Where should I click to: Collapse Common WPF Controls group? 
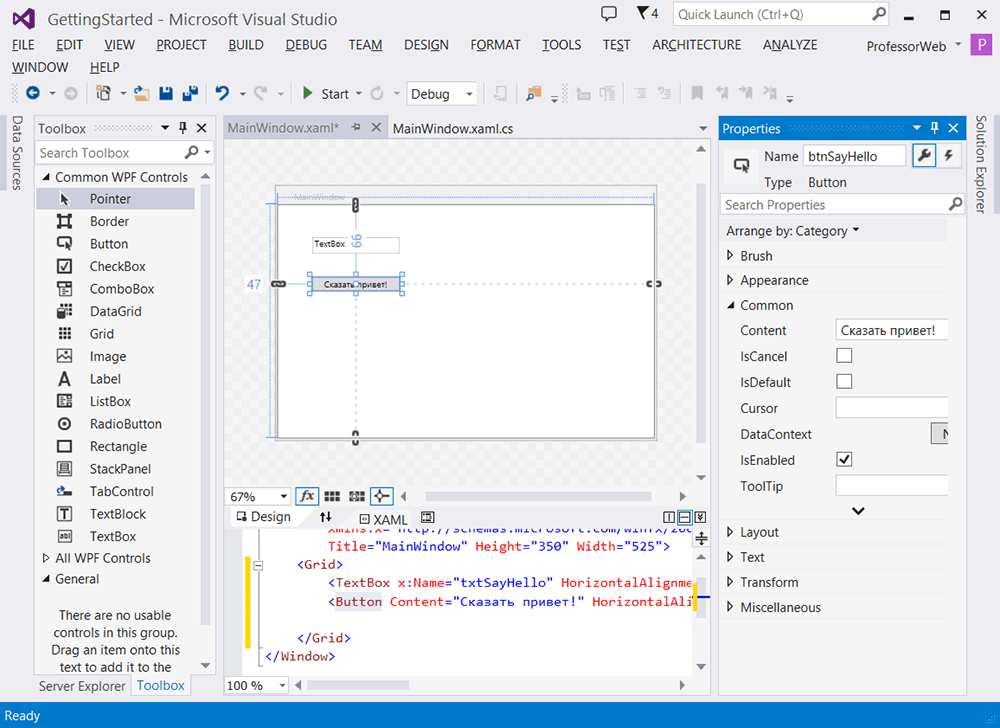pyautogui.click(x=46, y=177)
